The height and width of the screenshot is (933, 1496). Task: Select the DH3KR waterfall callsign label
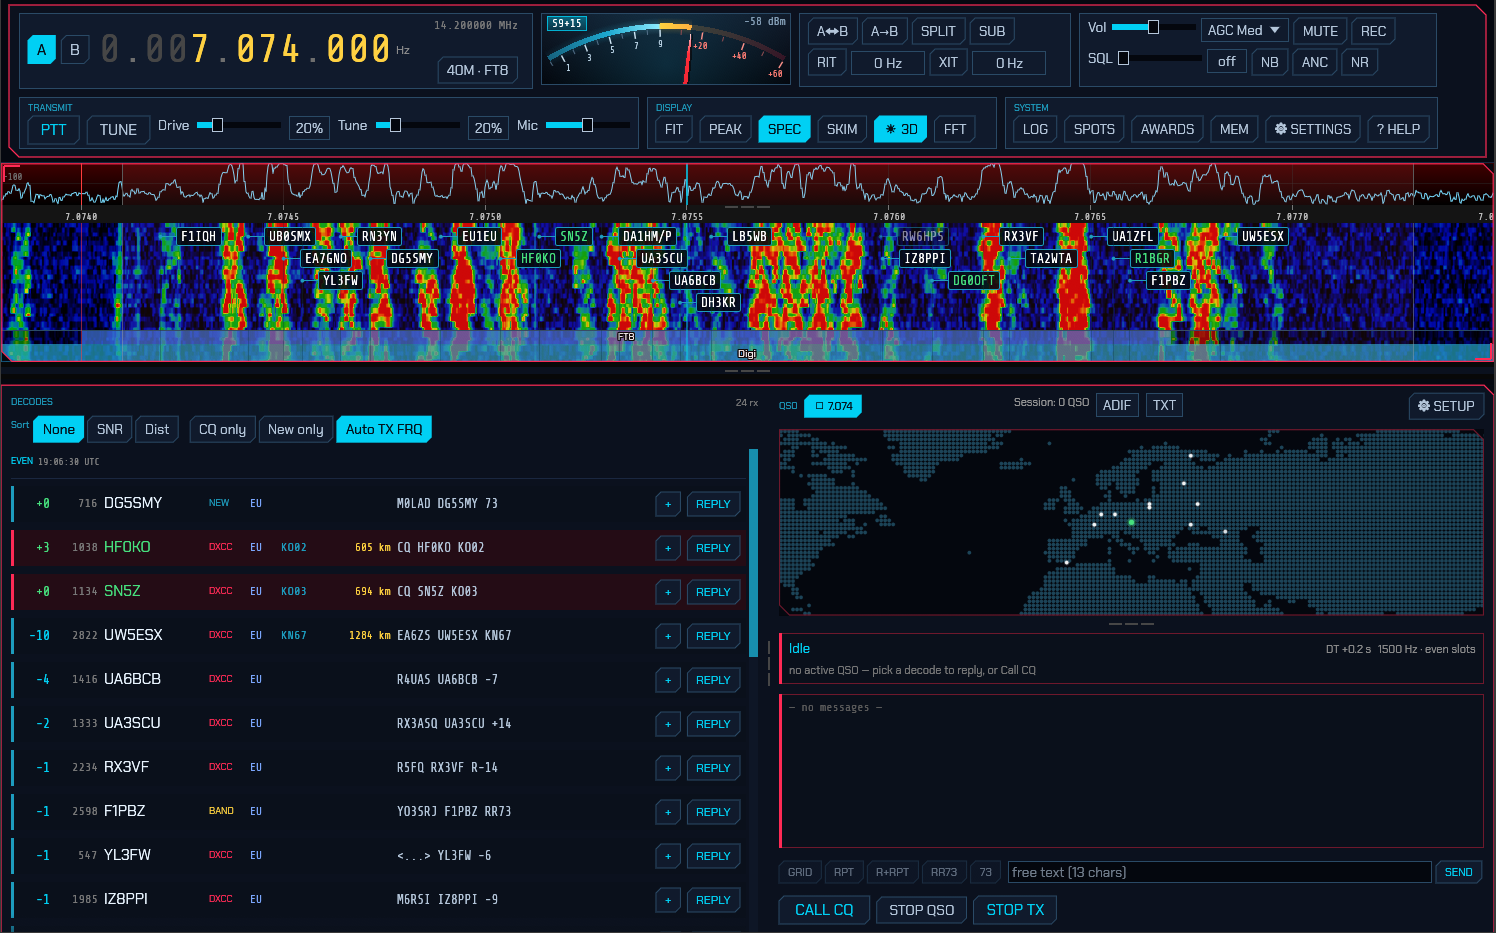tap(718, 302)
